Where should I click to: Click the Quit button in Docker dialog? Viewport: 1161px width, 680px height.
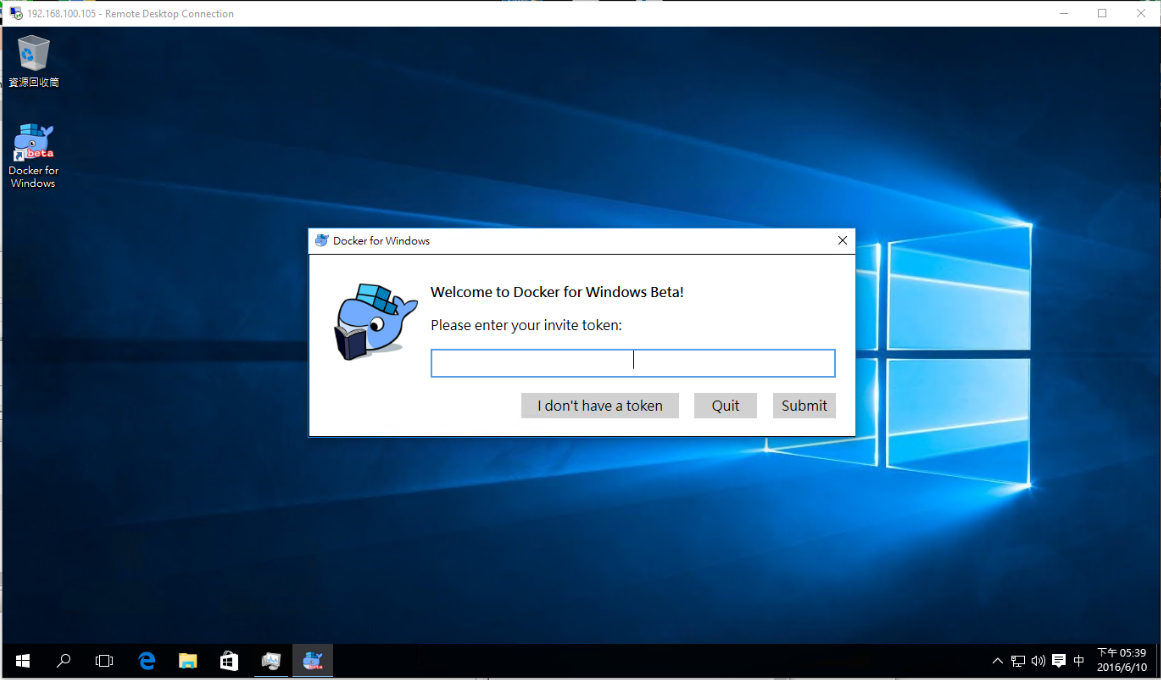[x=725, y=405]
